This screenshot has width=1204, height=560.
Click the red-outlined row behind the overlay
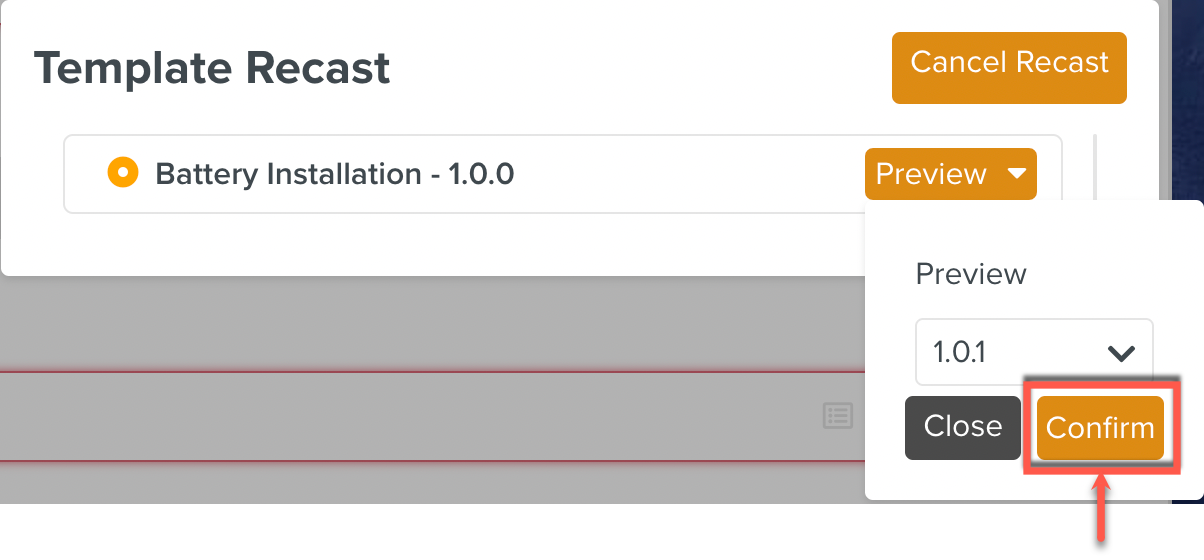(400, 416)
